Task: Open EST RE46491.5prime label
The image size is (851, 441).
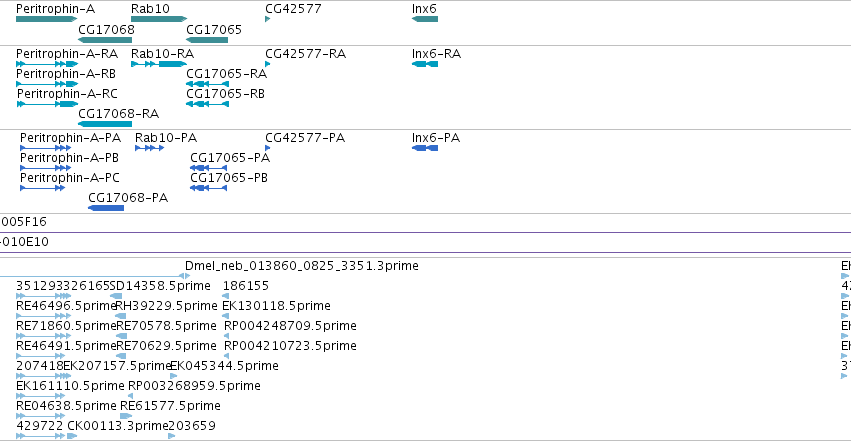Action: click(66, 346)
